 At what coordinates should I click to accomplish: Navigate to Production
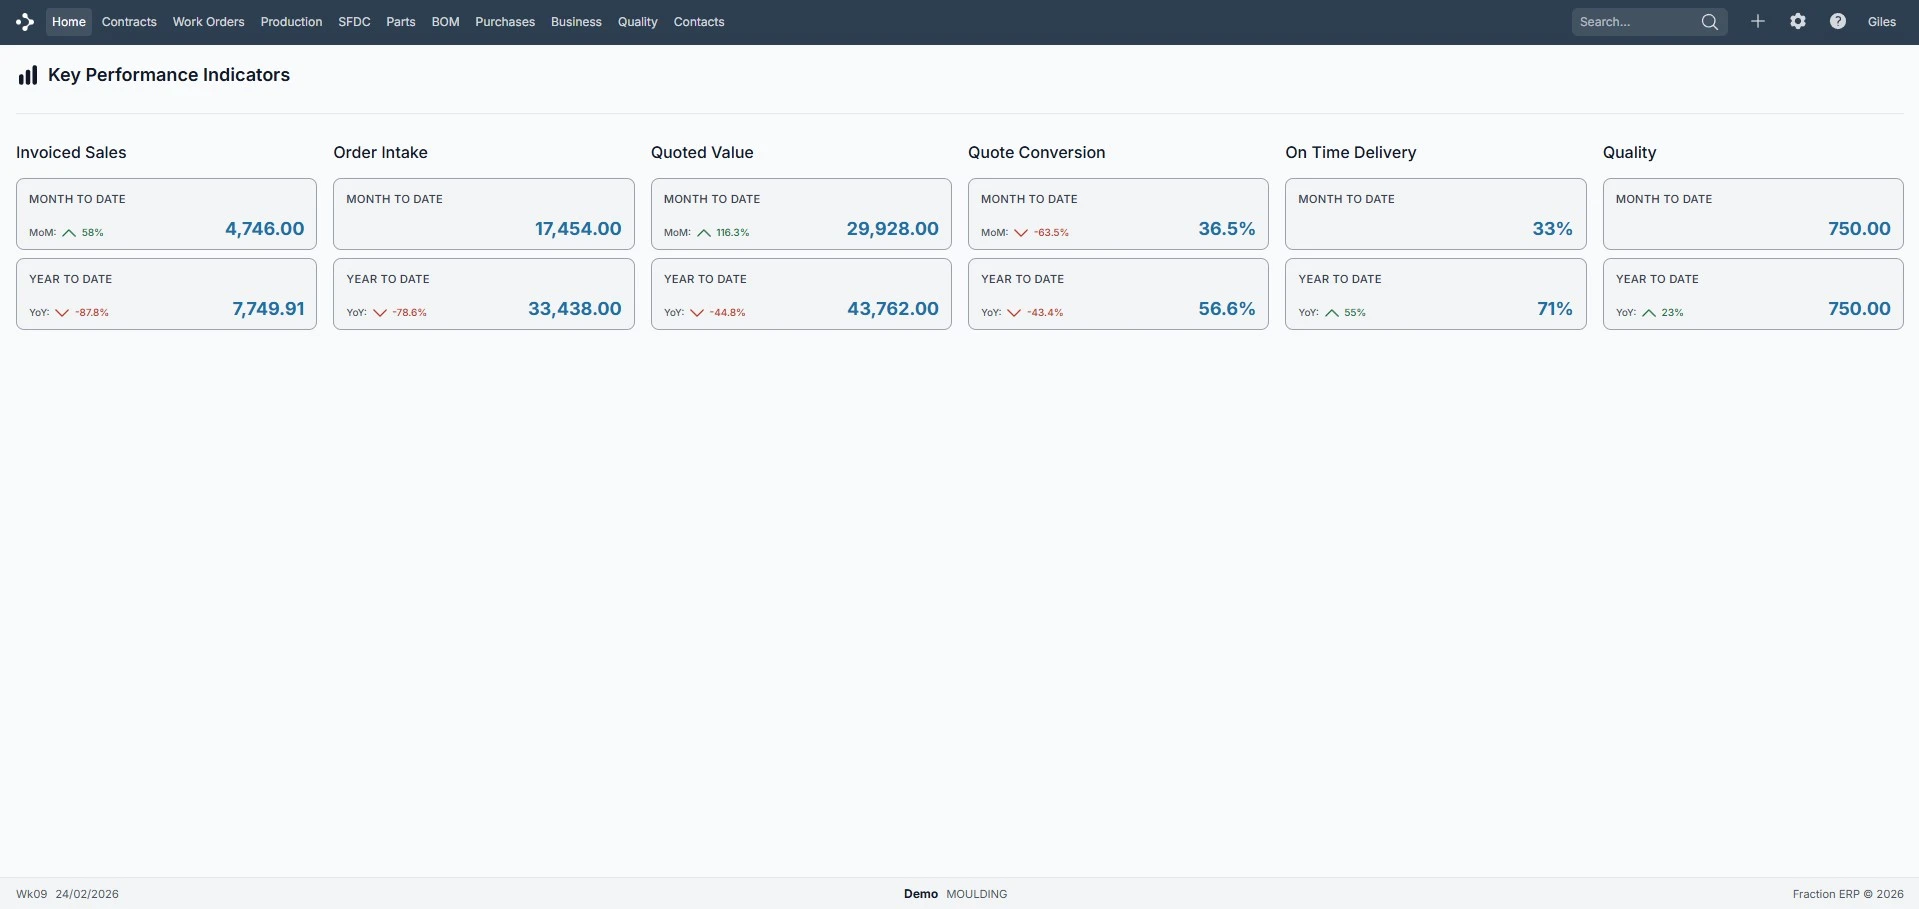pos(290,21)
